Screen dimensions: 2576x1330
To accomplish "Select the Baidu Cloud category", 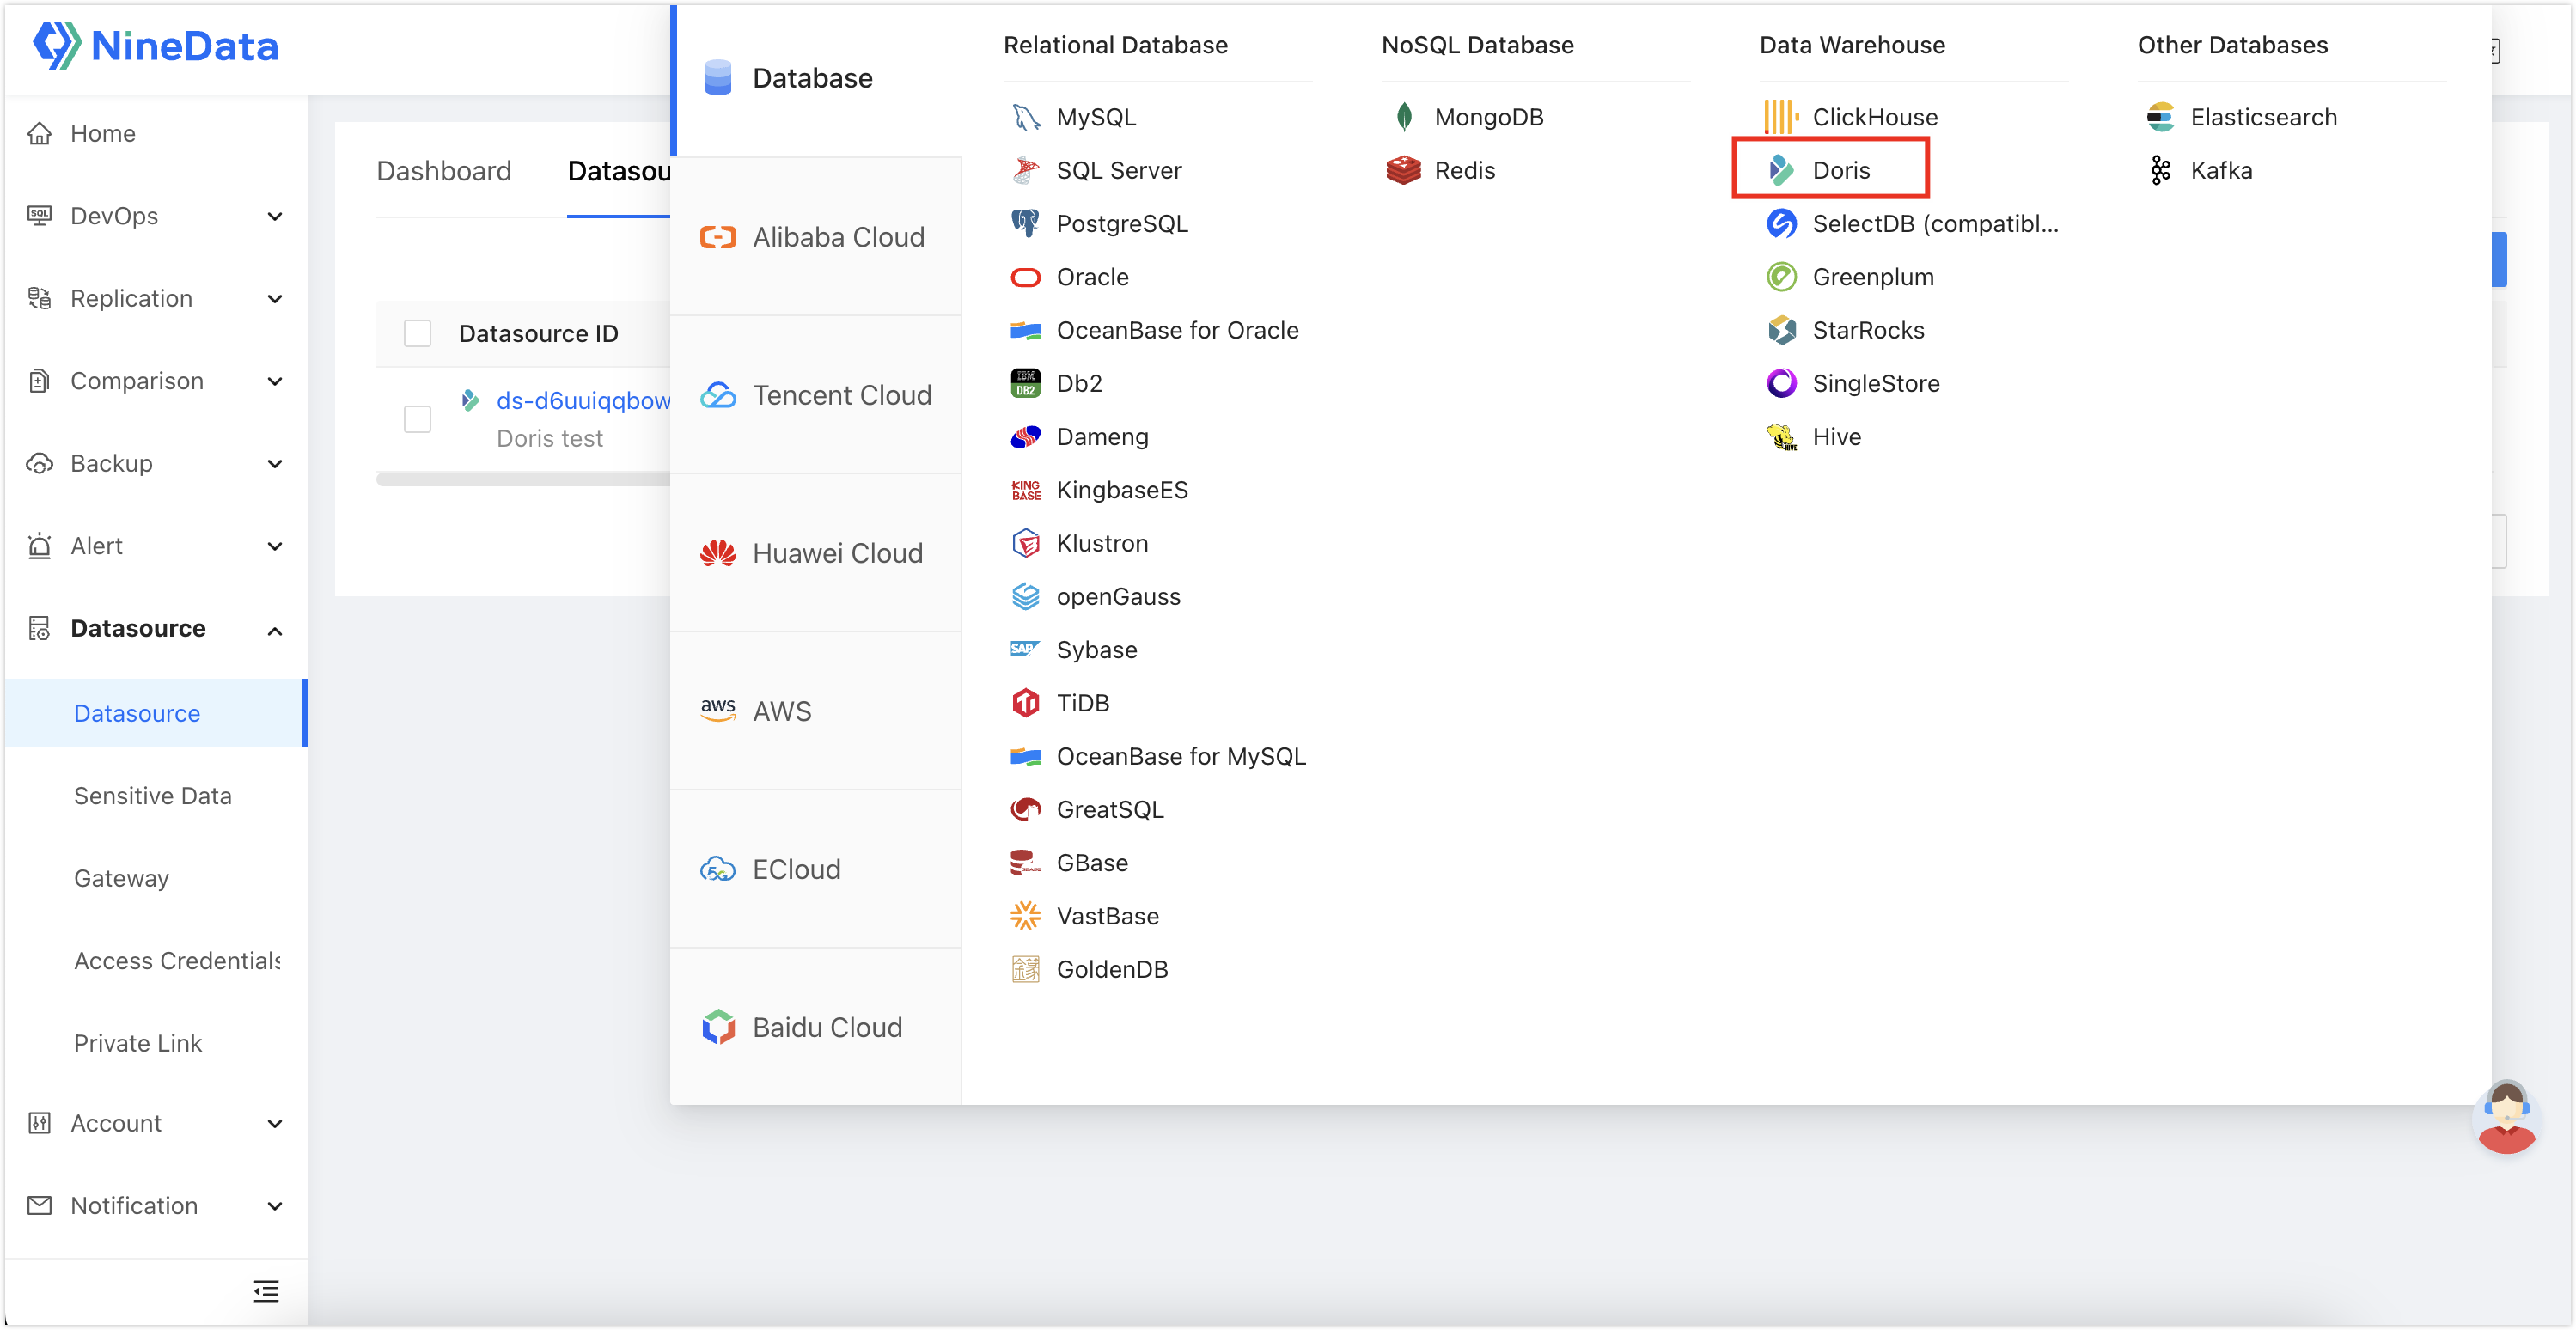I will pos(816,1027).
